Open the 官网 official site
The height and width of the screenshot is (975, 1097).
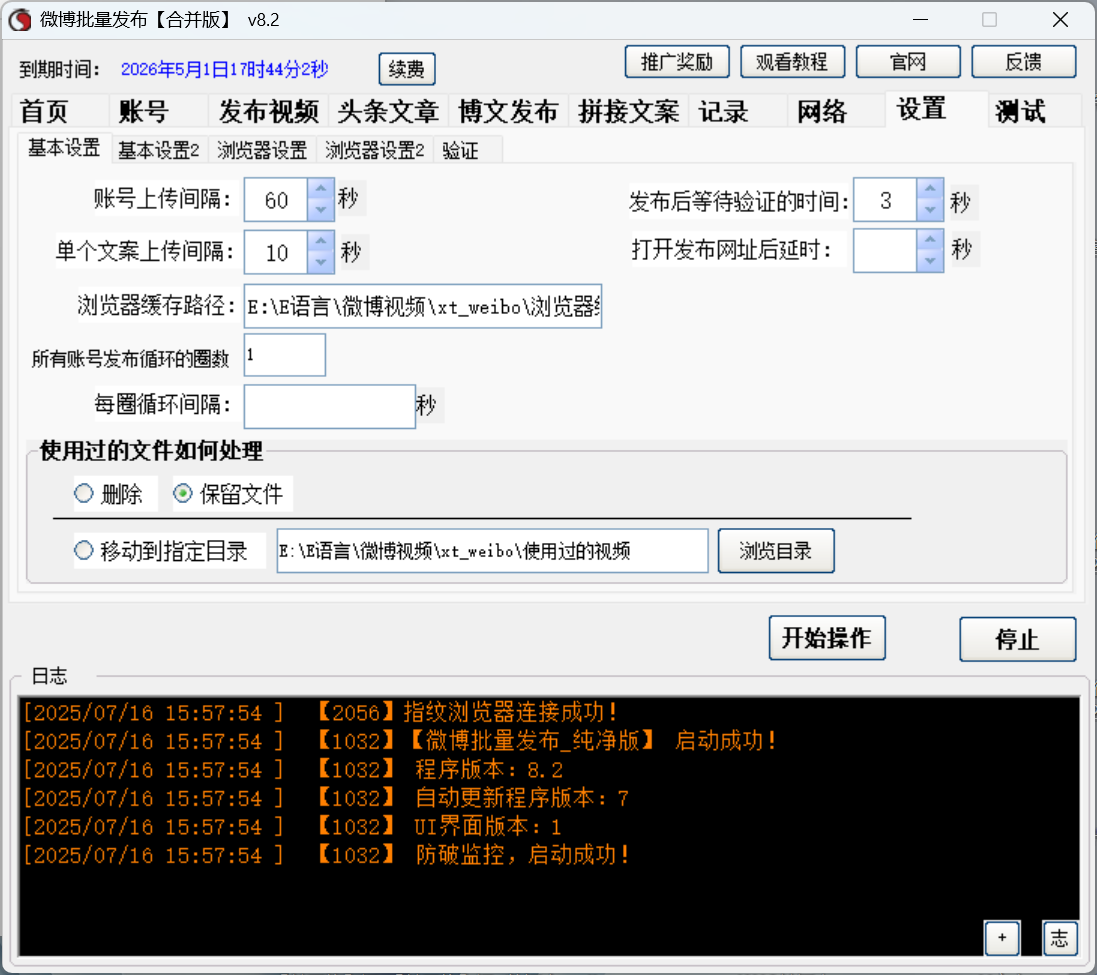[907, 62]
